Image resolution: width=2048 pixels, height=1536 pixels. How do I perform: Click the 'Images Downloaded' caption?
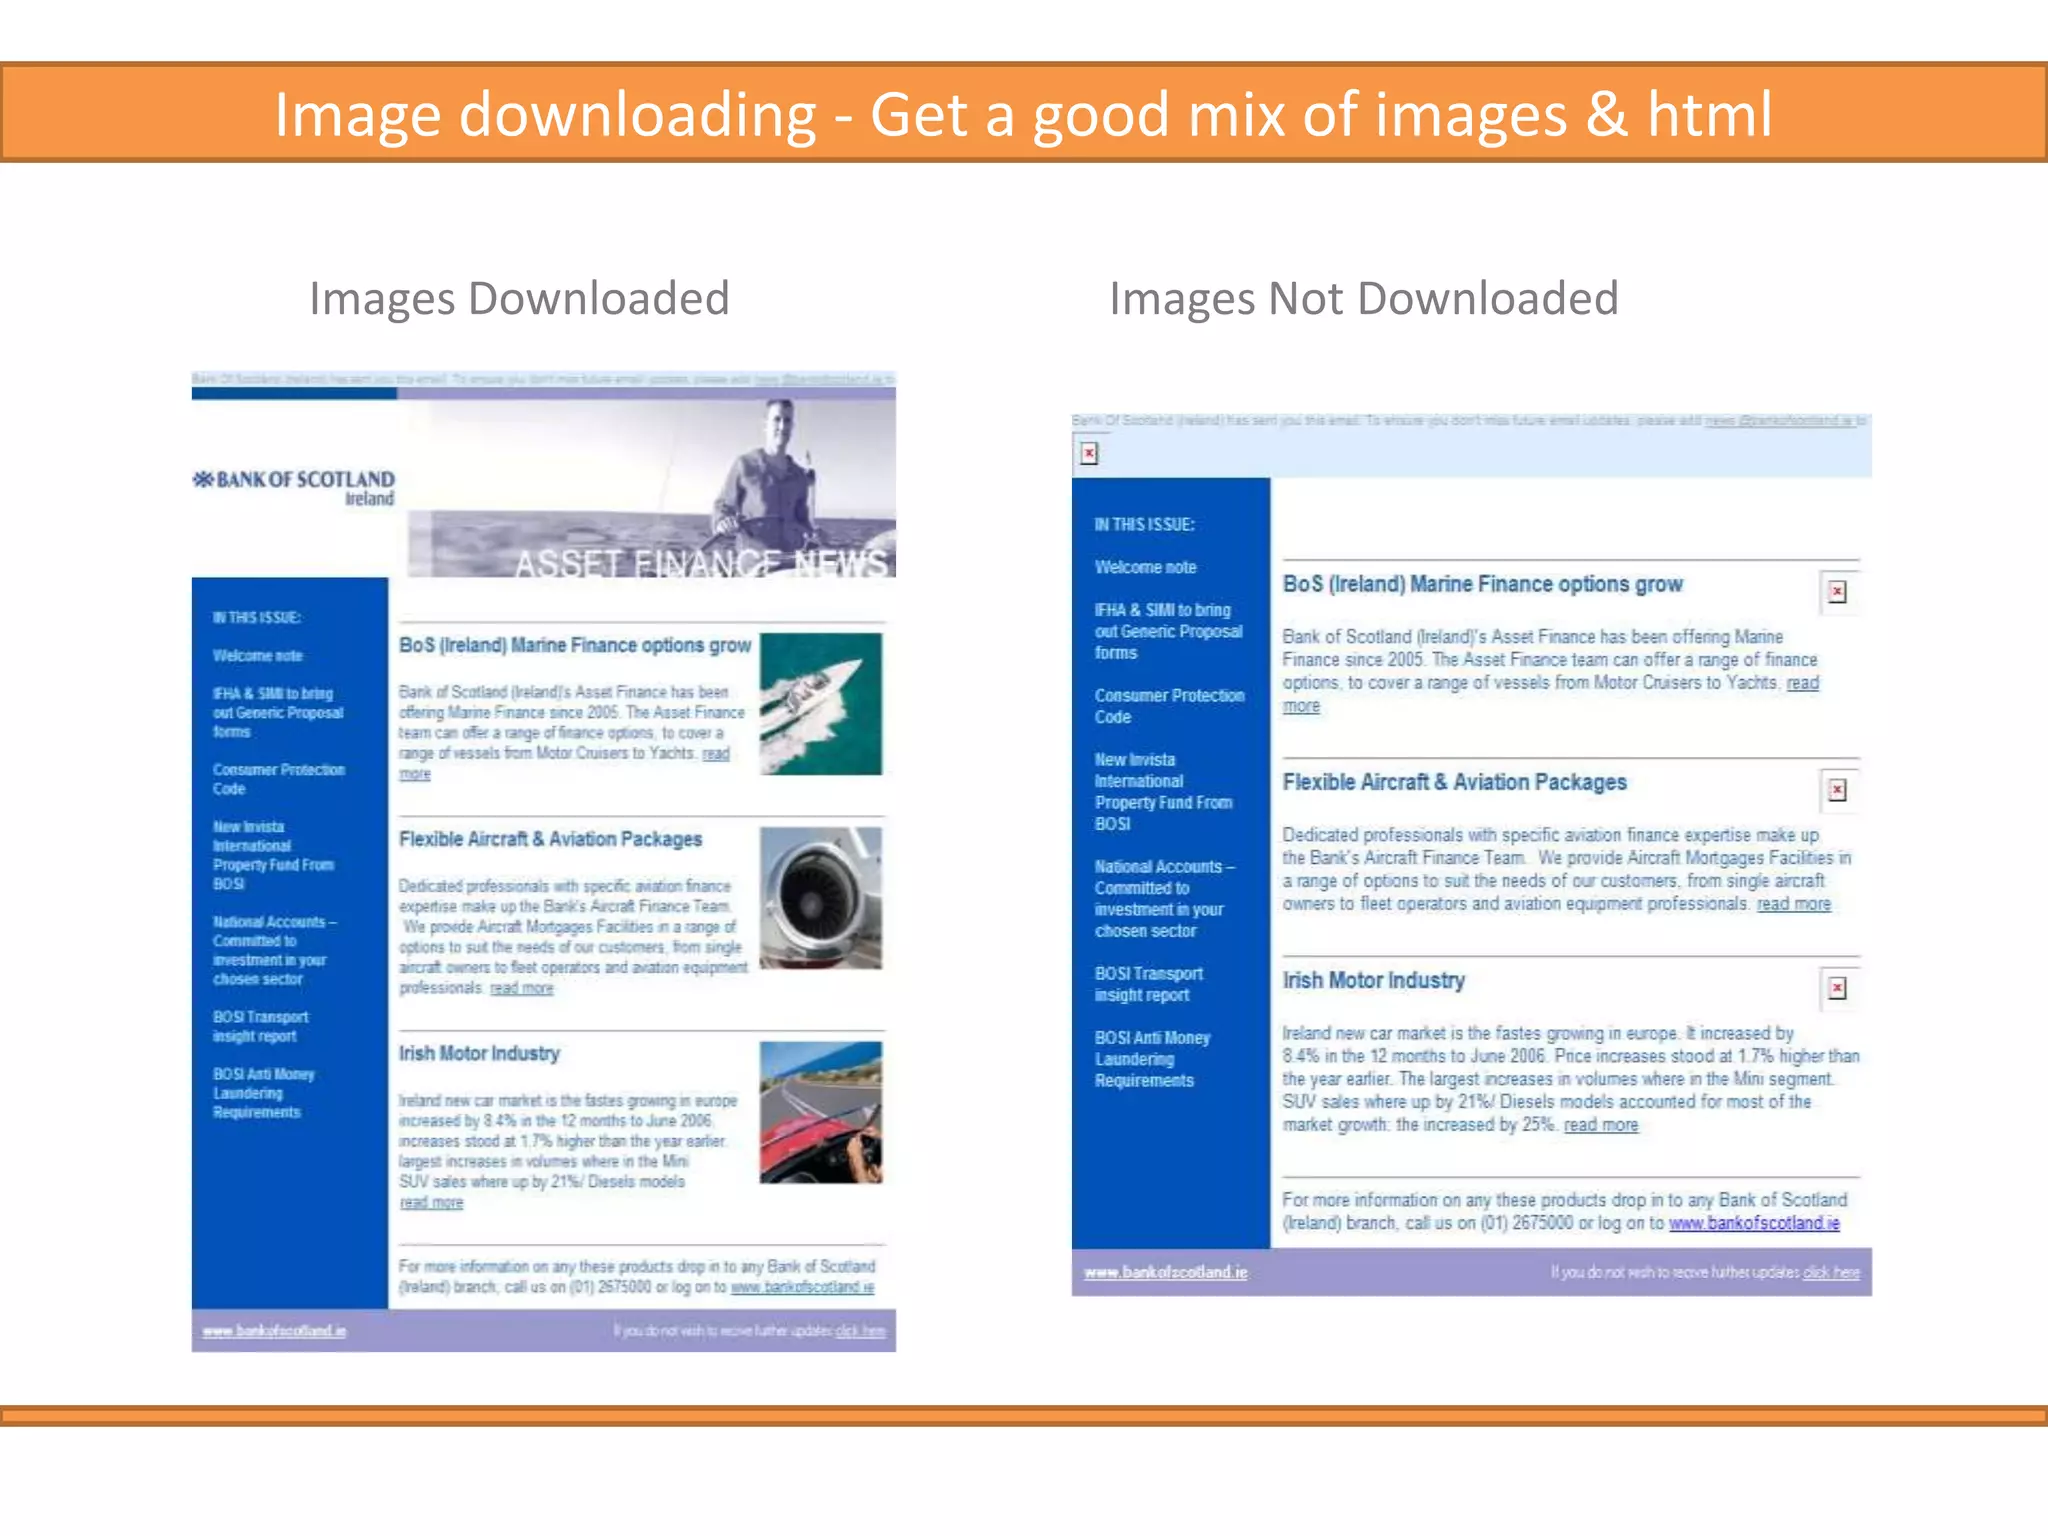point(519,298)
